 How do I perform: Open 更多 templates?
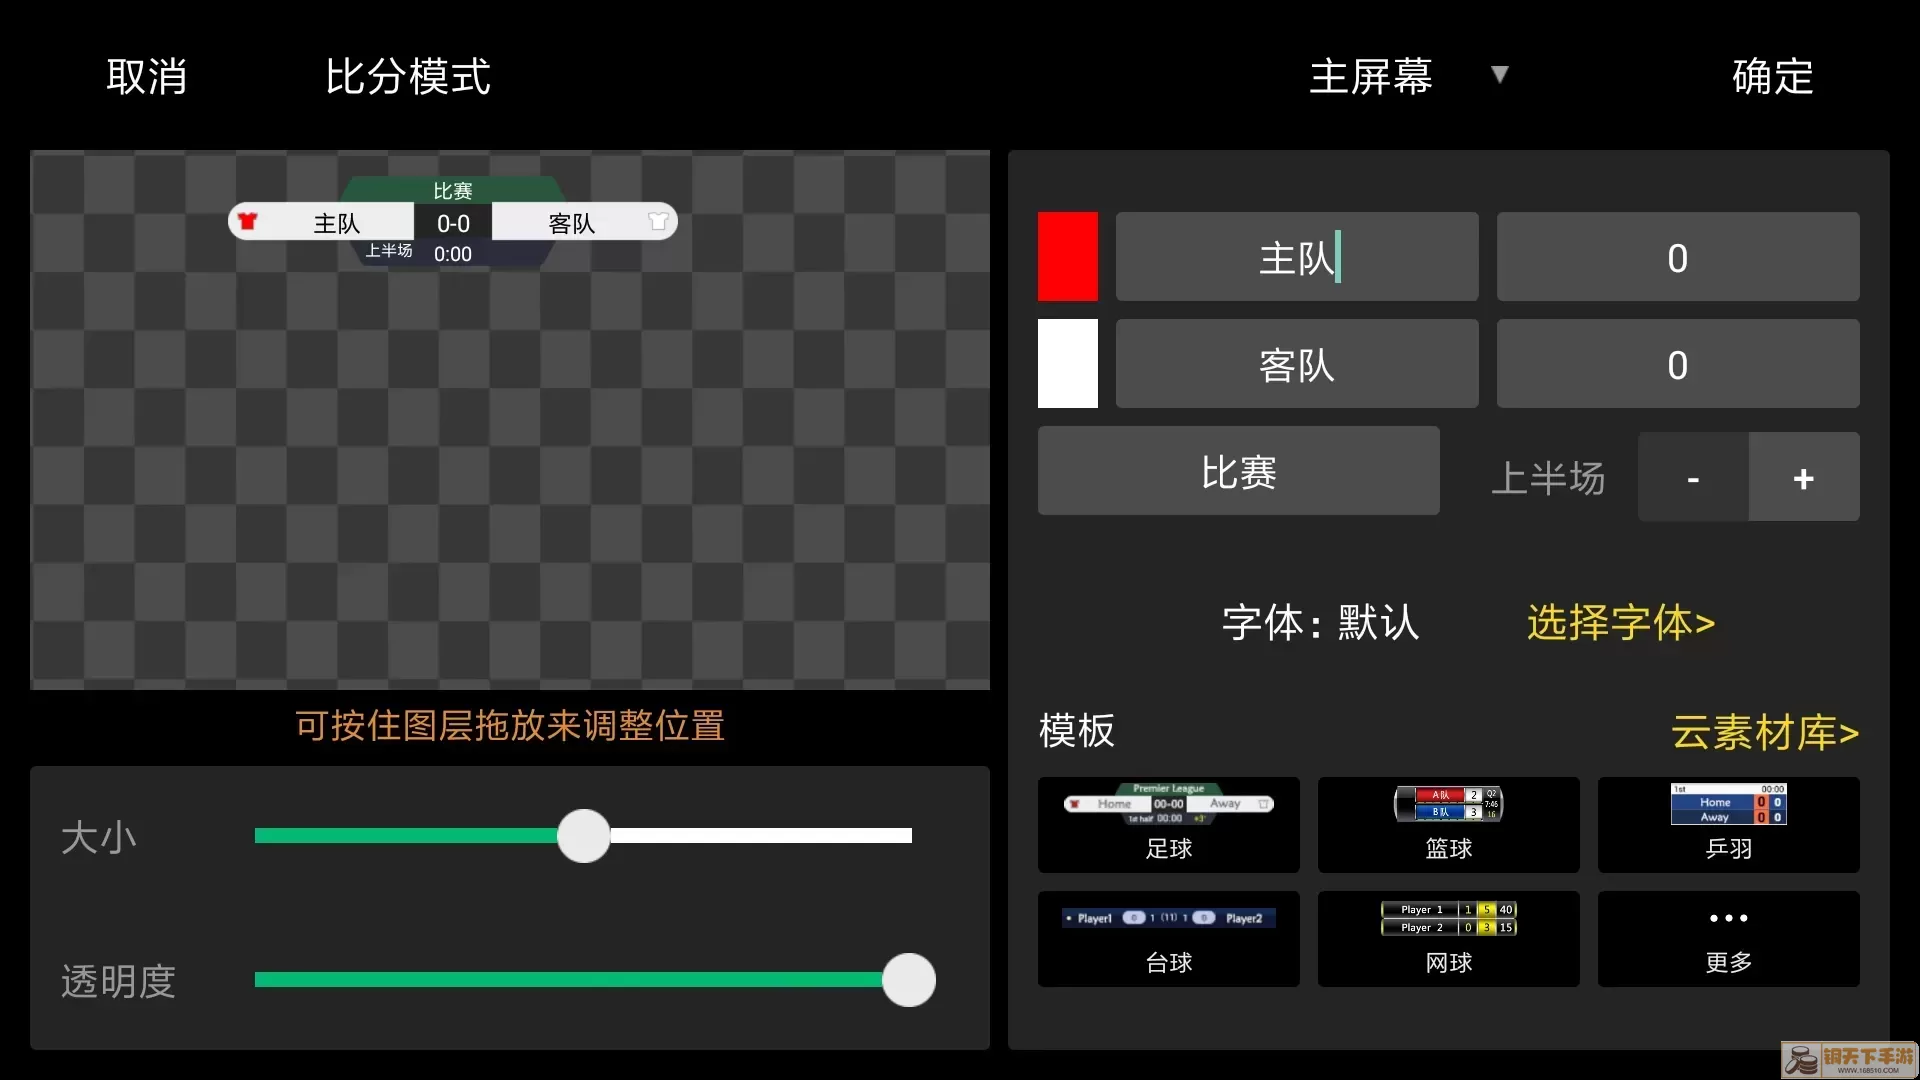click(x=1728, y=938)
